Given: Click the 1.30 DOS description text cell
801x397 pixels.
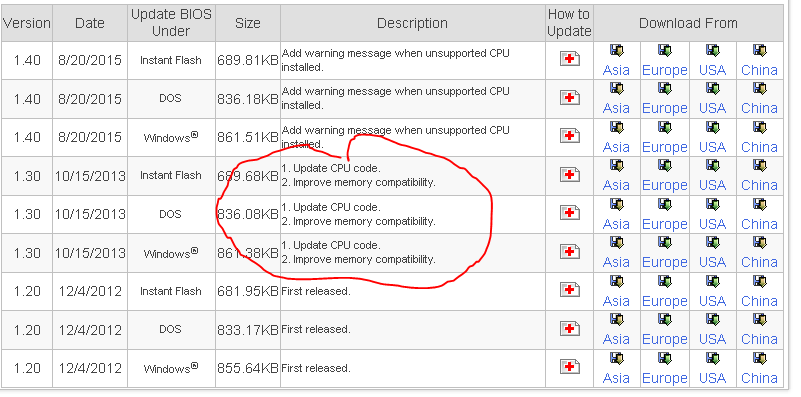Looking at the screenshot, I should (412, 215).
